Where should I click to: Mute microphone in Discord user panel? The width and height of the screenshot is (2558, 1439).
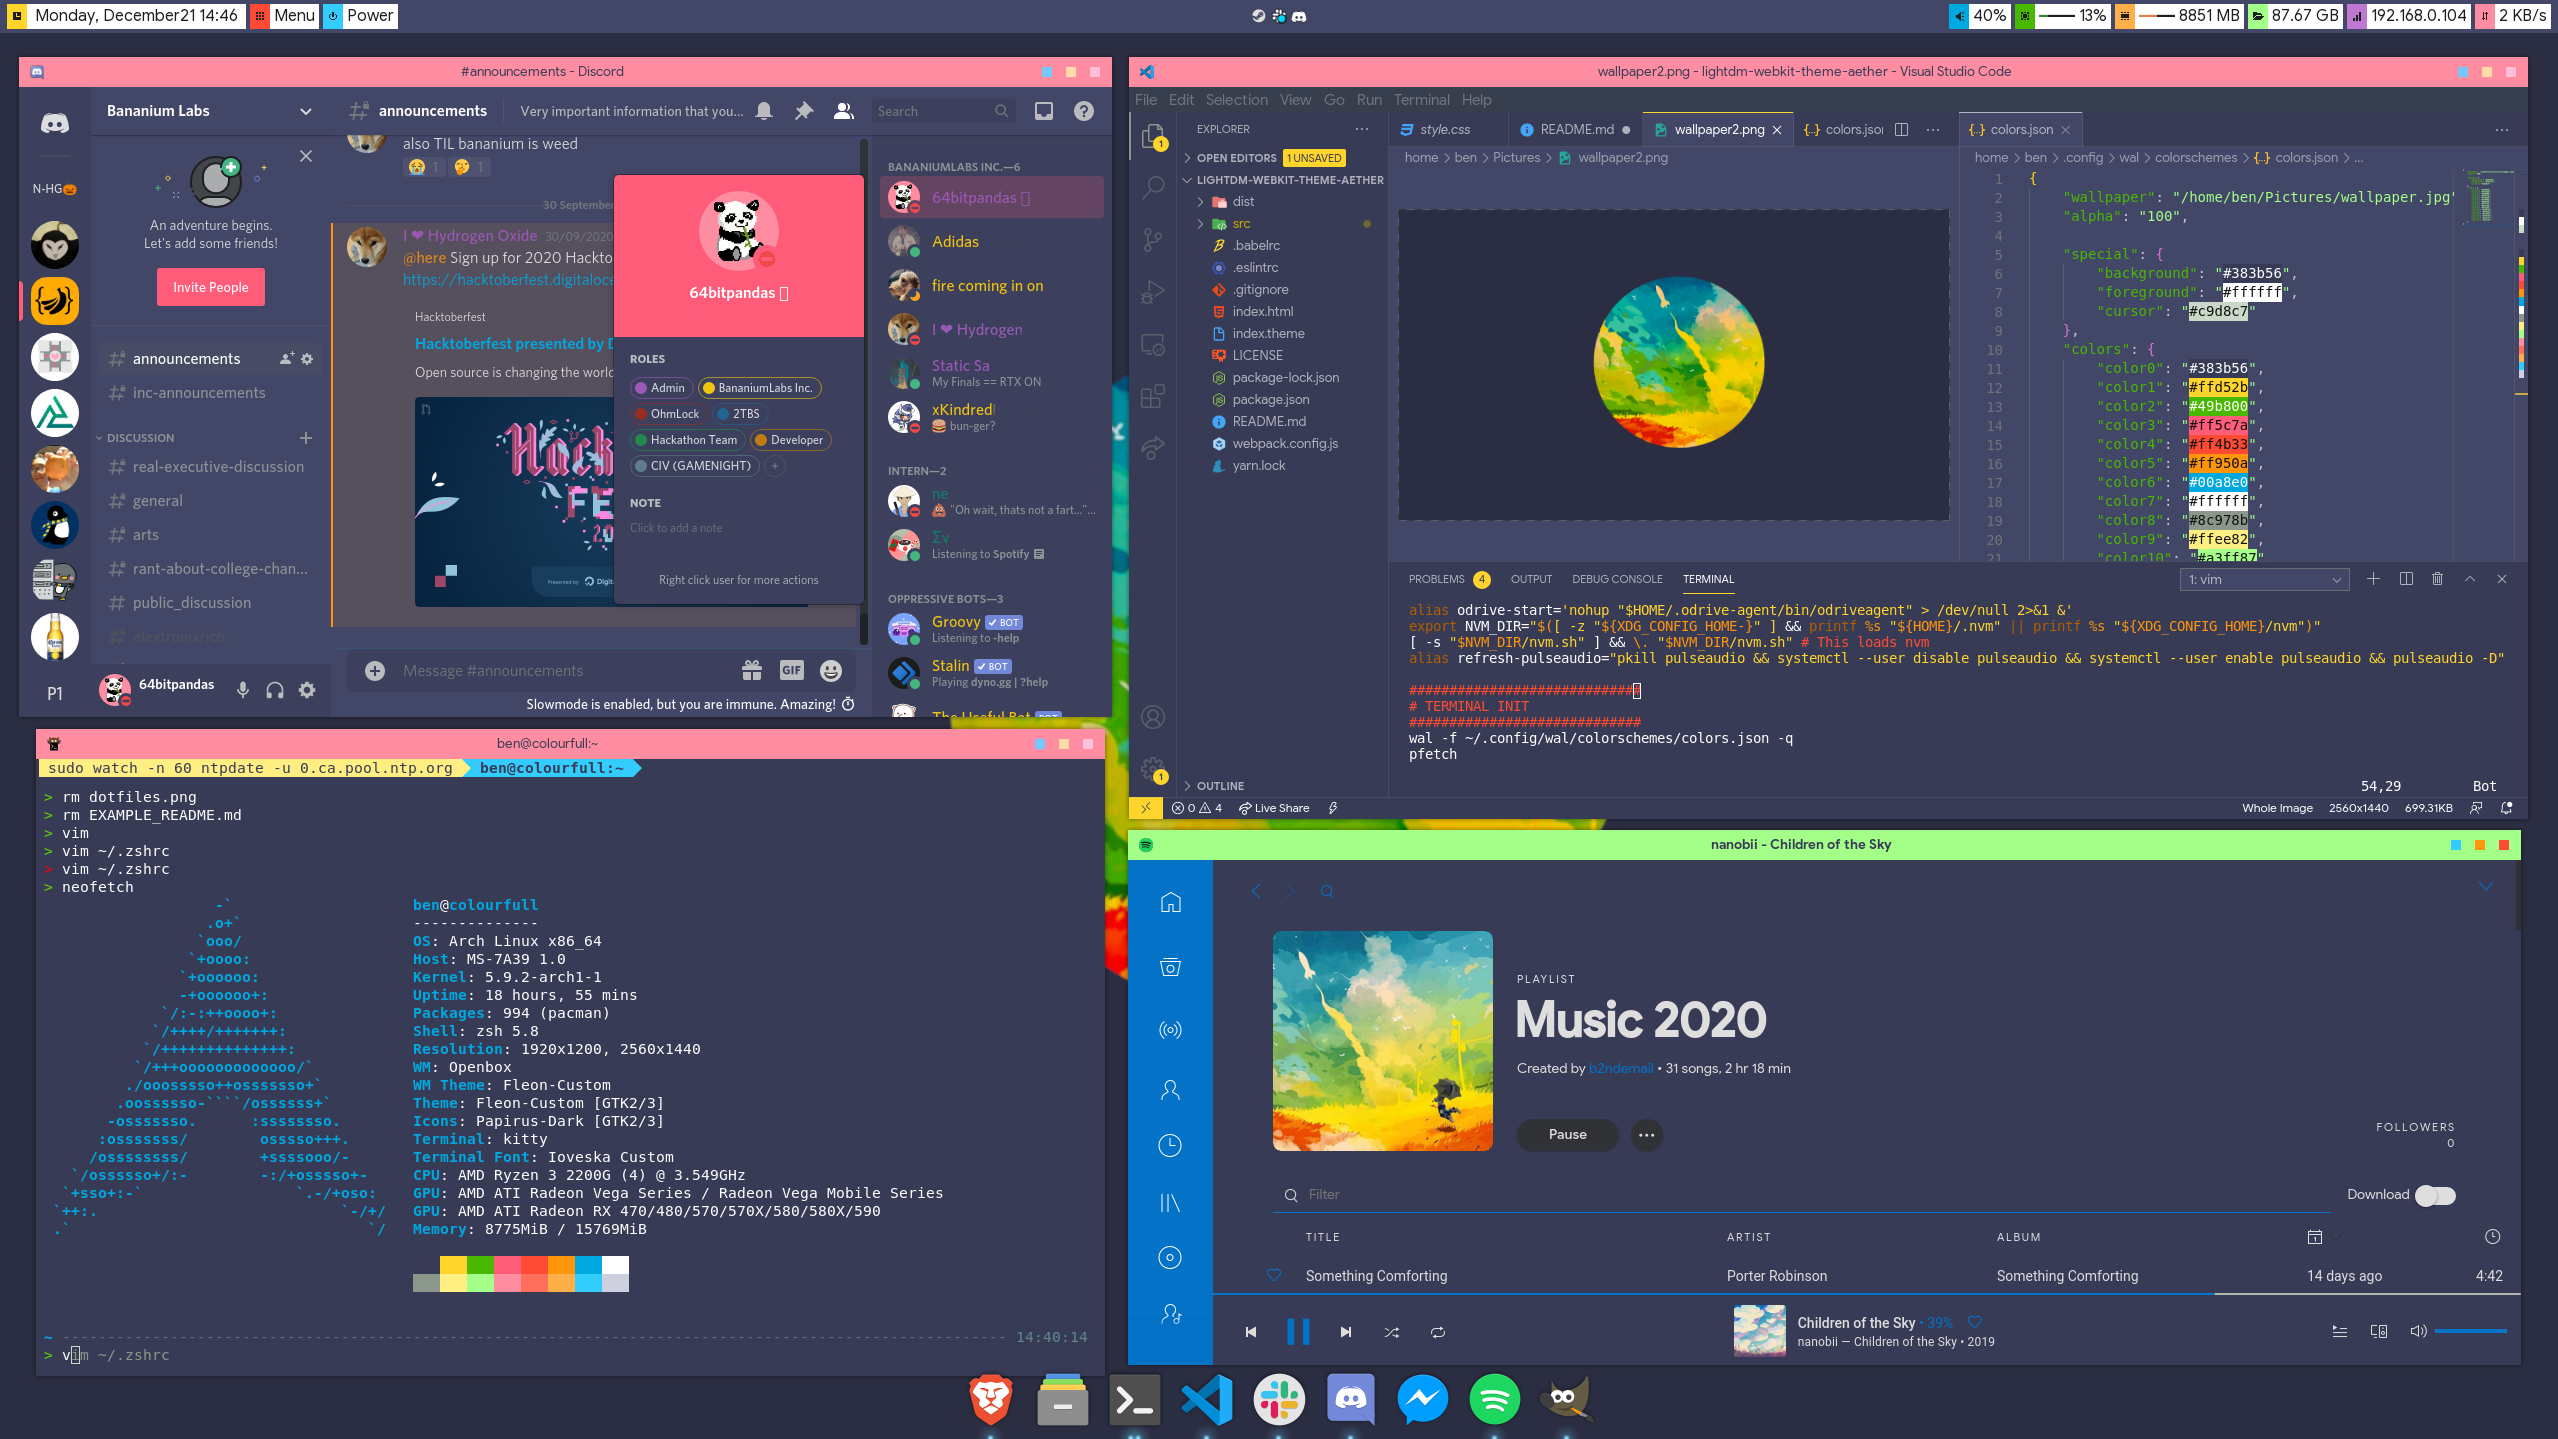click(x=242, y=690)
